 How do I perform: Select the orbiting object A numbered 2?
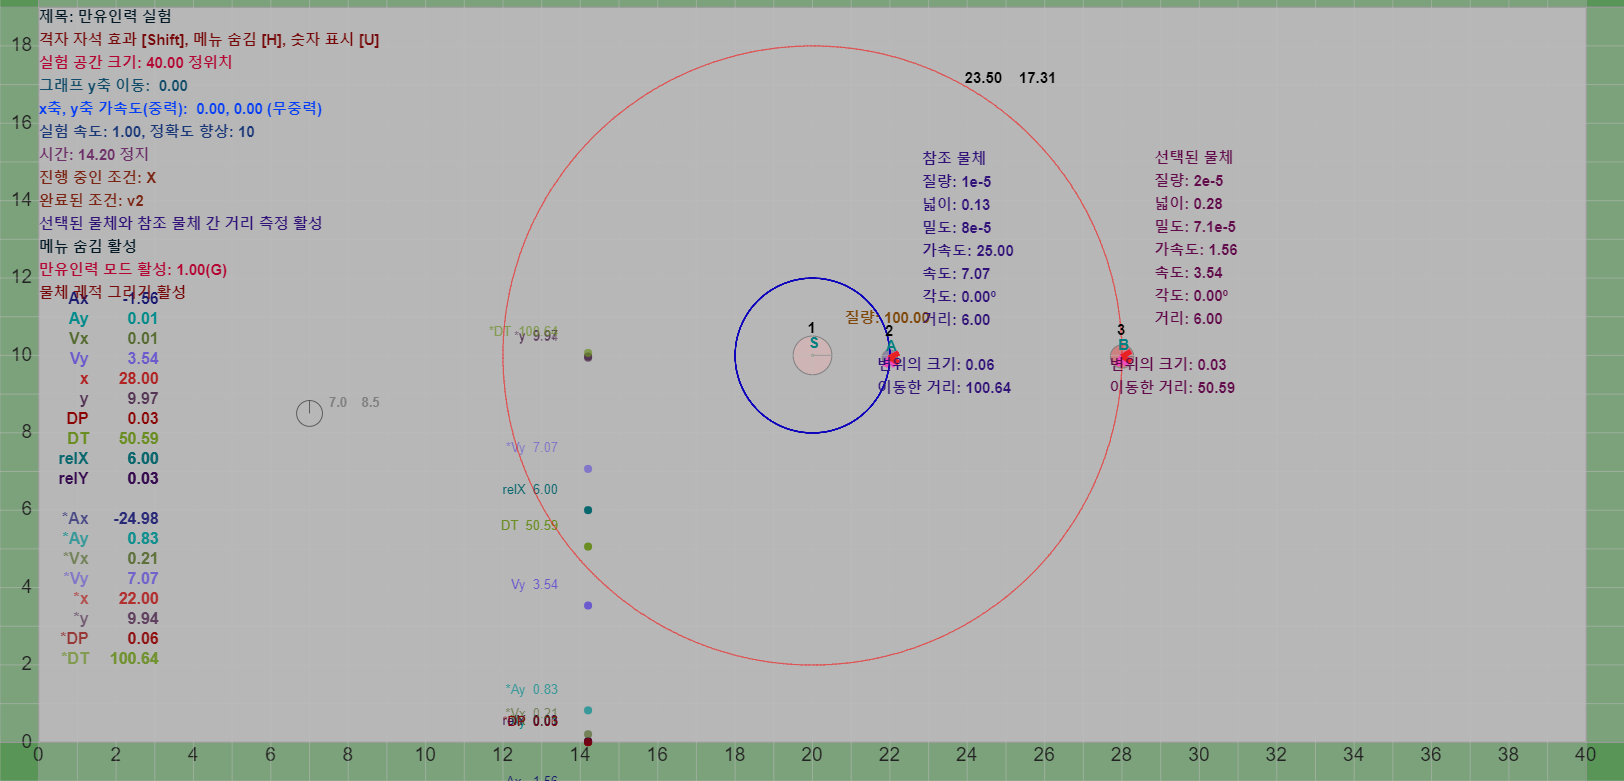coord(892,356)
